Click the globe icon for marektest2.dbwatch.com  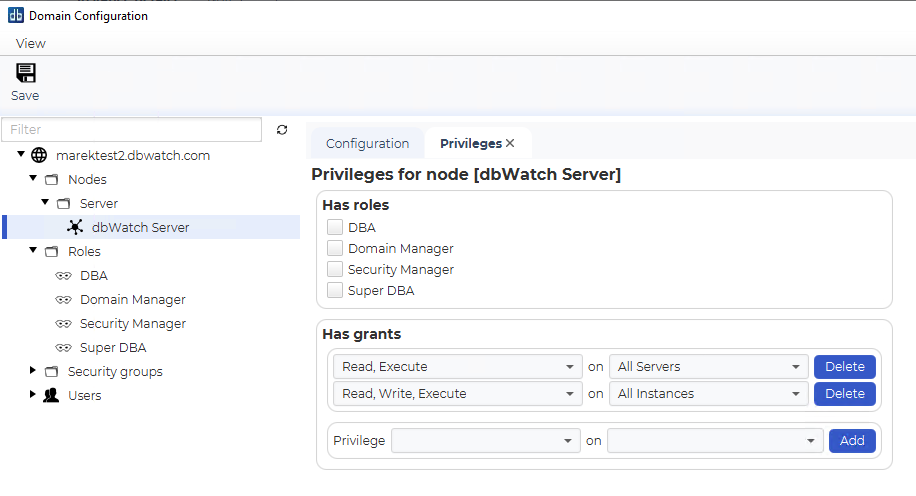(x=39, y=155)
